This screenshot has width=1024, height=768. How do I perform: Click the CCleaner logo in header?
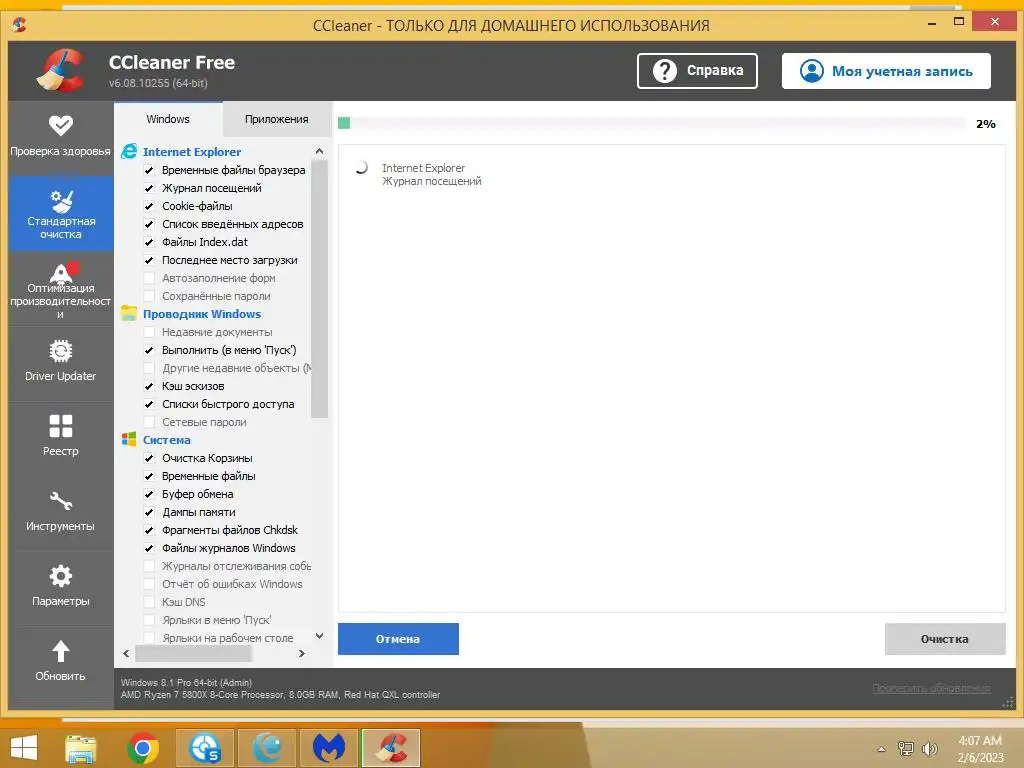(x=61, y=71)
